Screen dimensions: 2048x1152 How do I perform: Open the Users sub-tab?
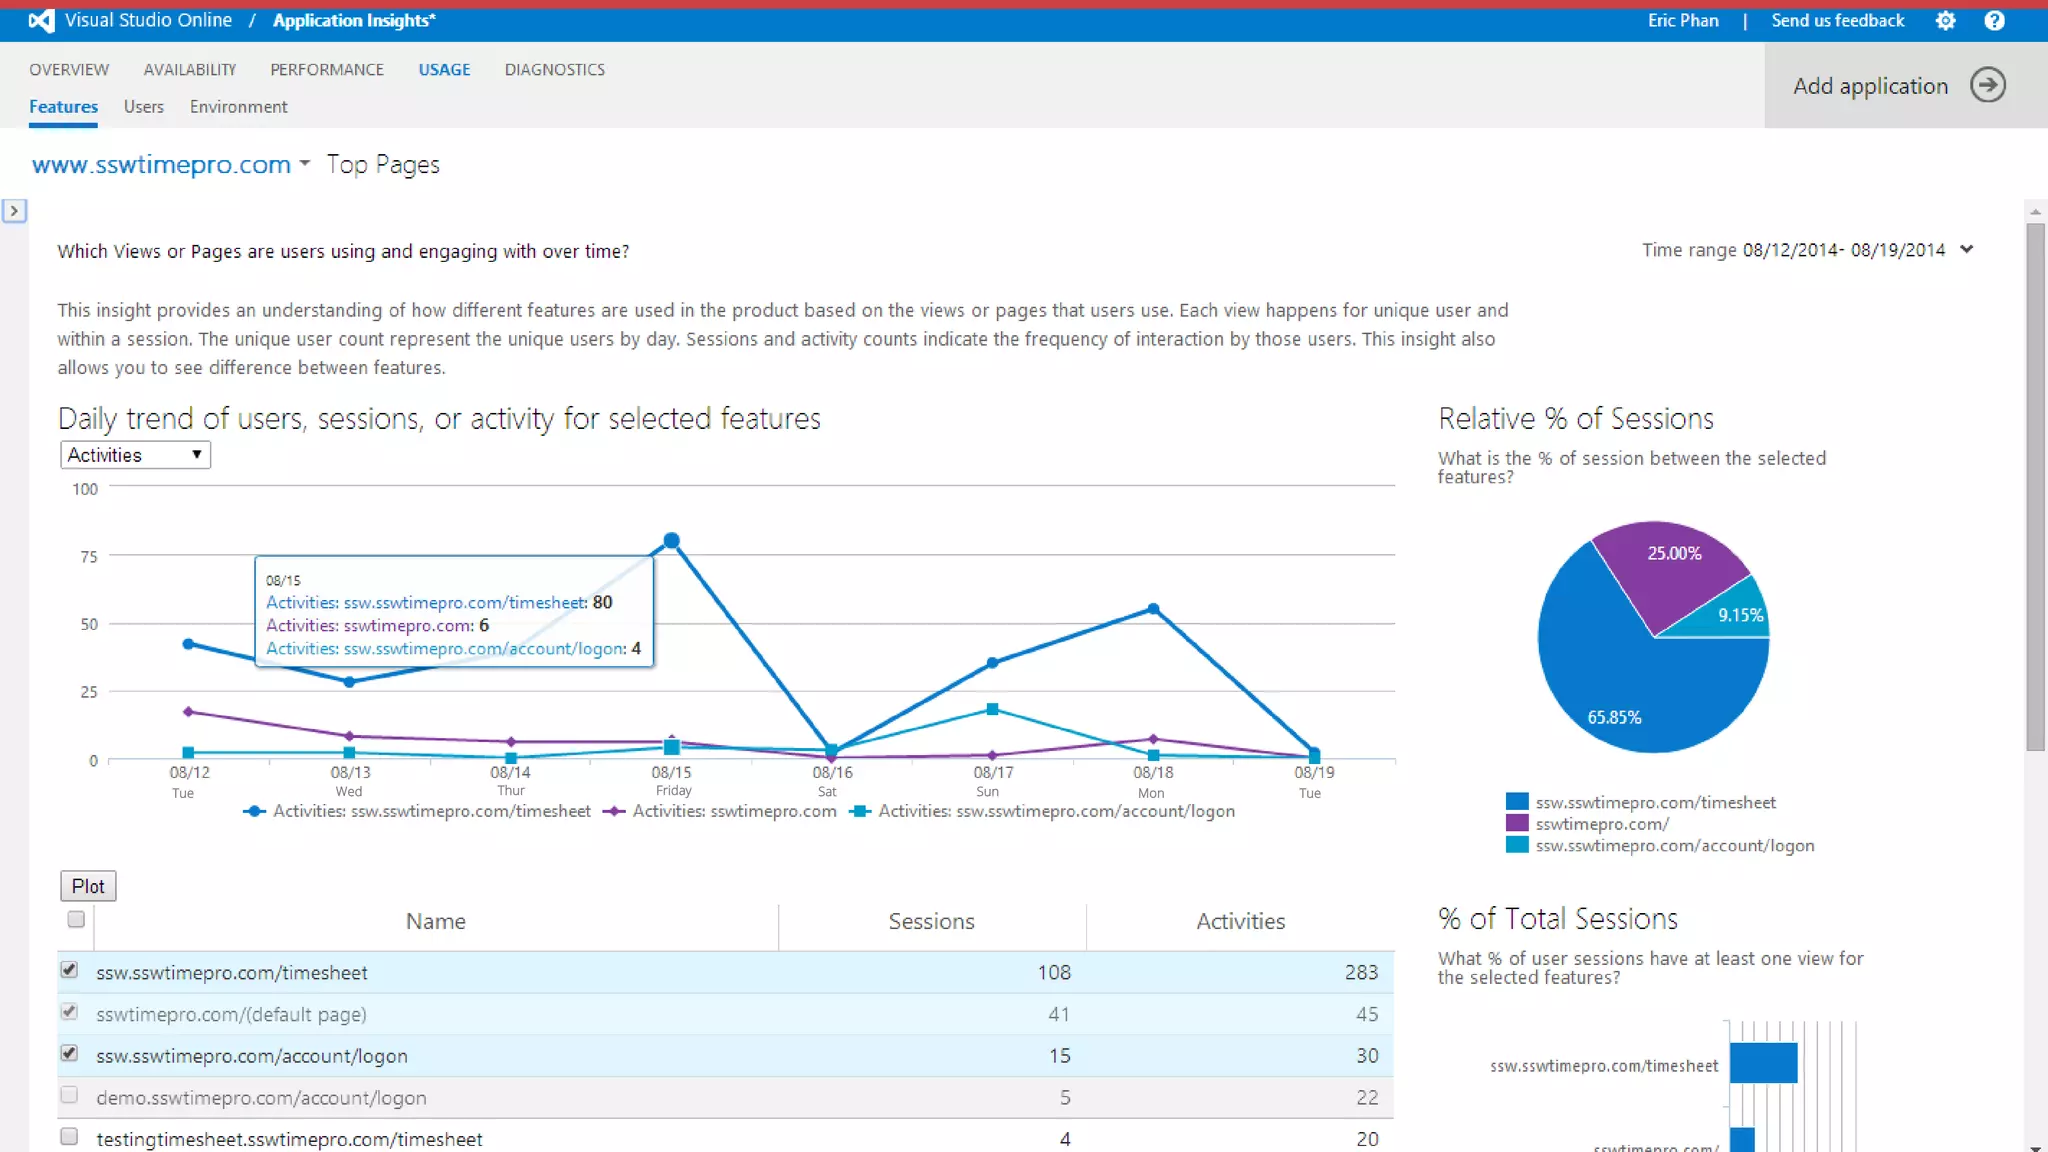(x=143, y=107)
